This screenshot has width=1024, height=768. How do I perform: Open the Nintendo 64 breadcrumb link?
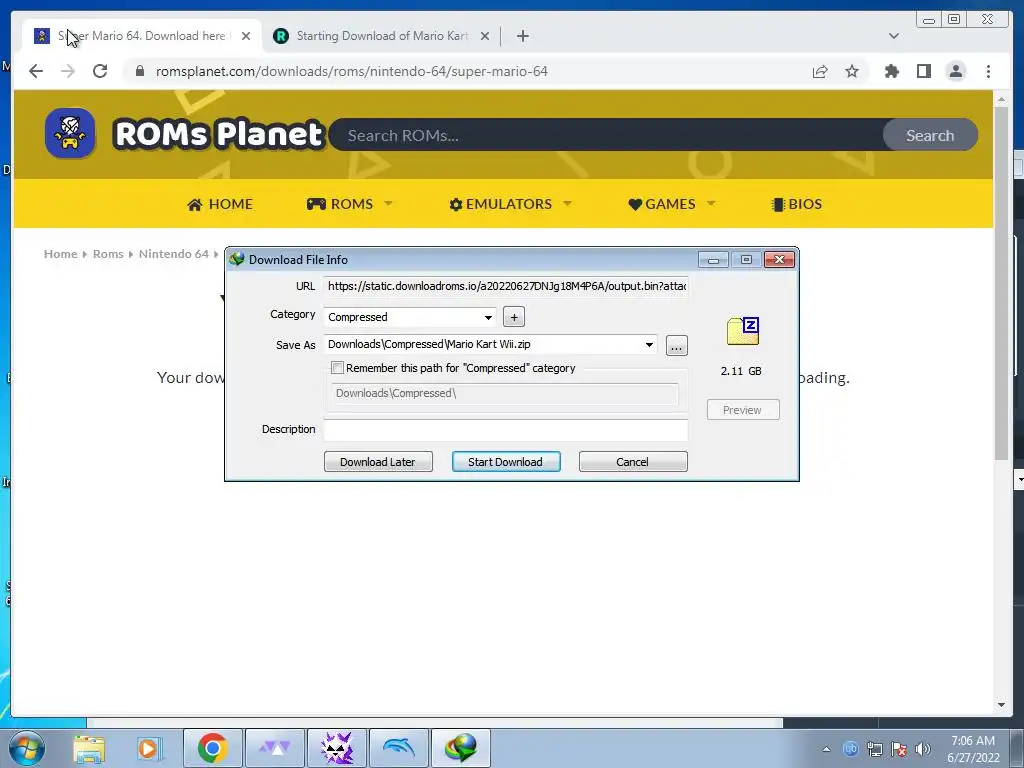(173, 254)
